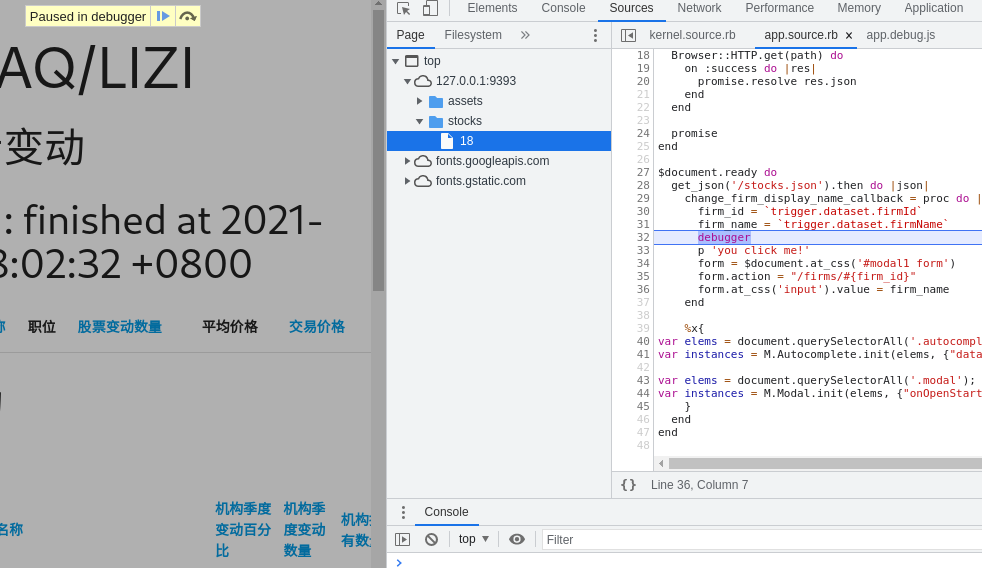Viewport: 982px width, 568px height.
Task: Step over next function call
Action: [187, 16]
